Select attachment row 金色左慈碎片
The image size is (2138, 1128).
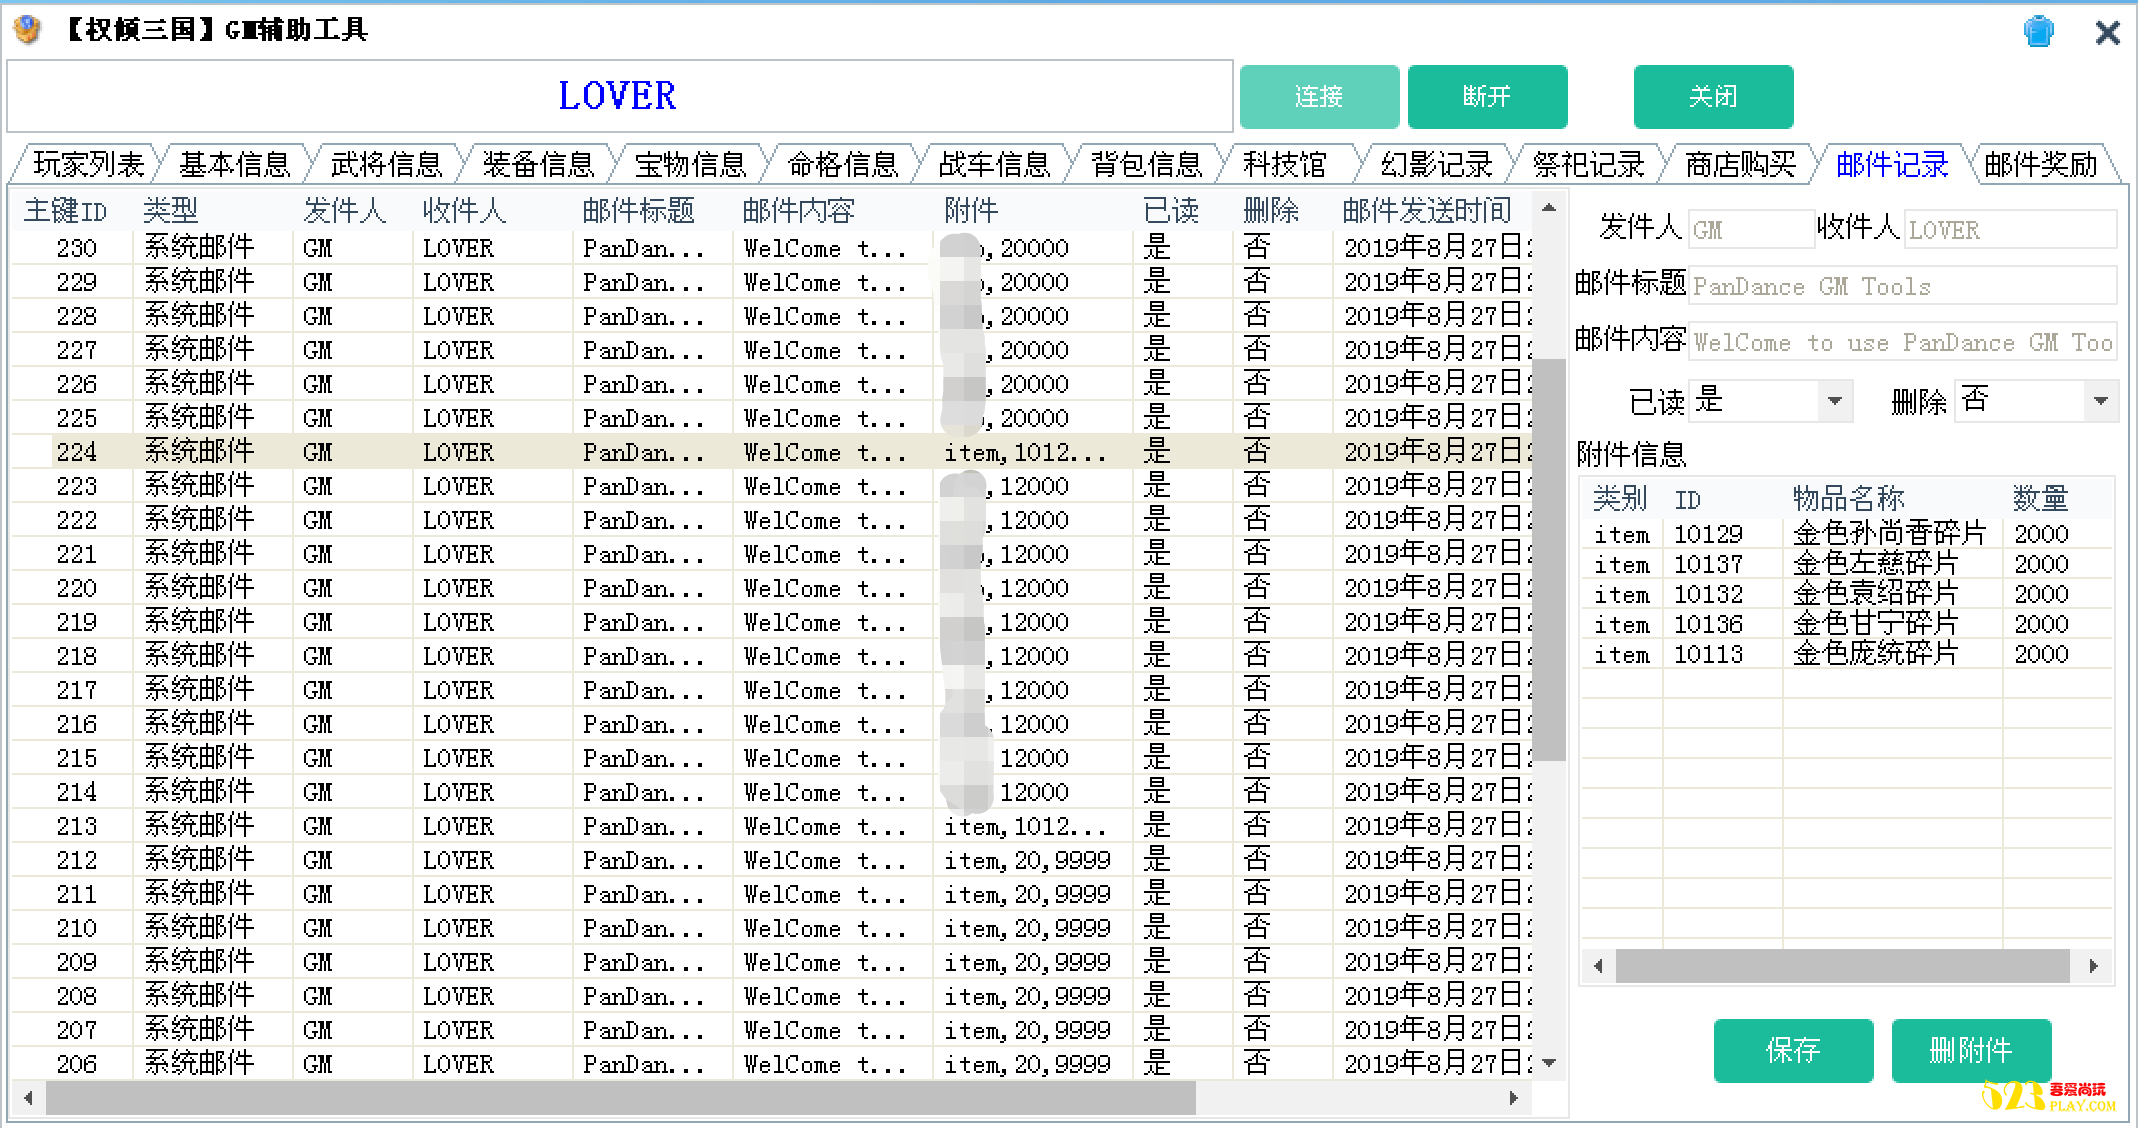[x=1848, y=564]
